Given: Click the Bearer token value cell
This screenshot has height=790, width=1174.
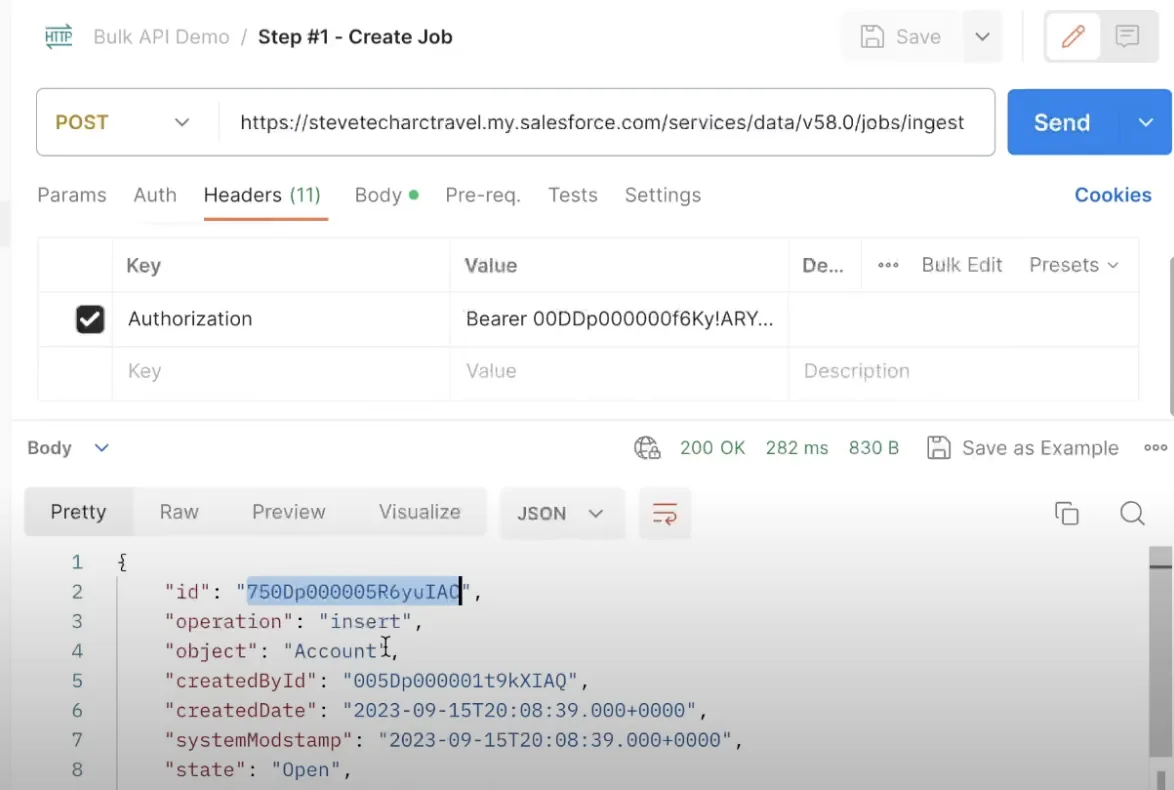Looking at the screenshot, I should tap(619, 319).
